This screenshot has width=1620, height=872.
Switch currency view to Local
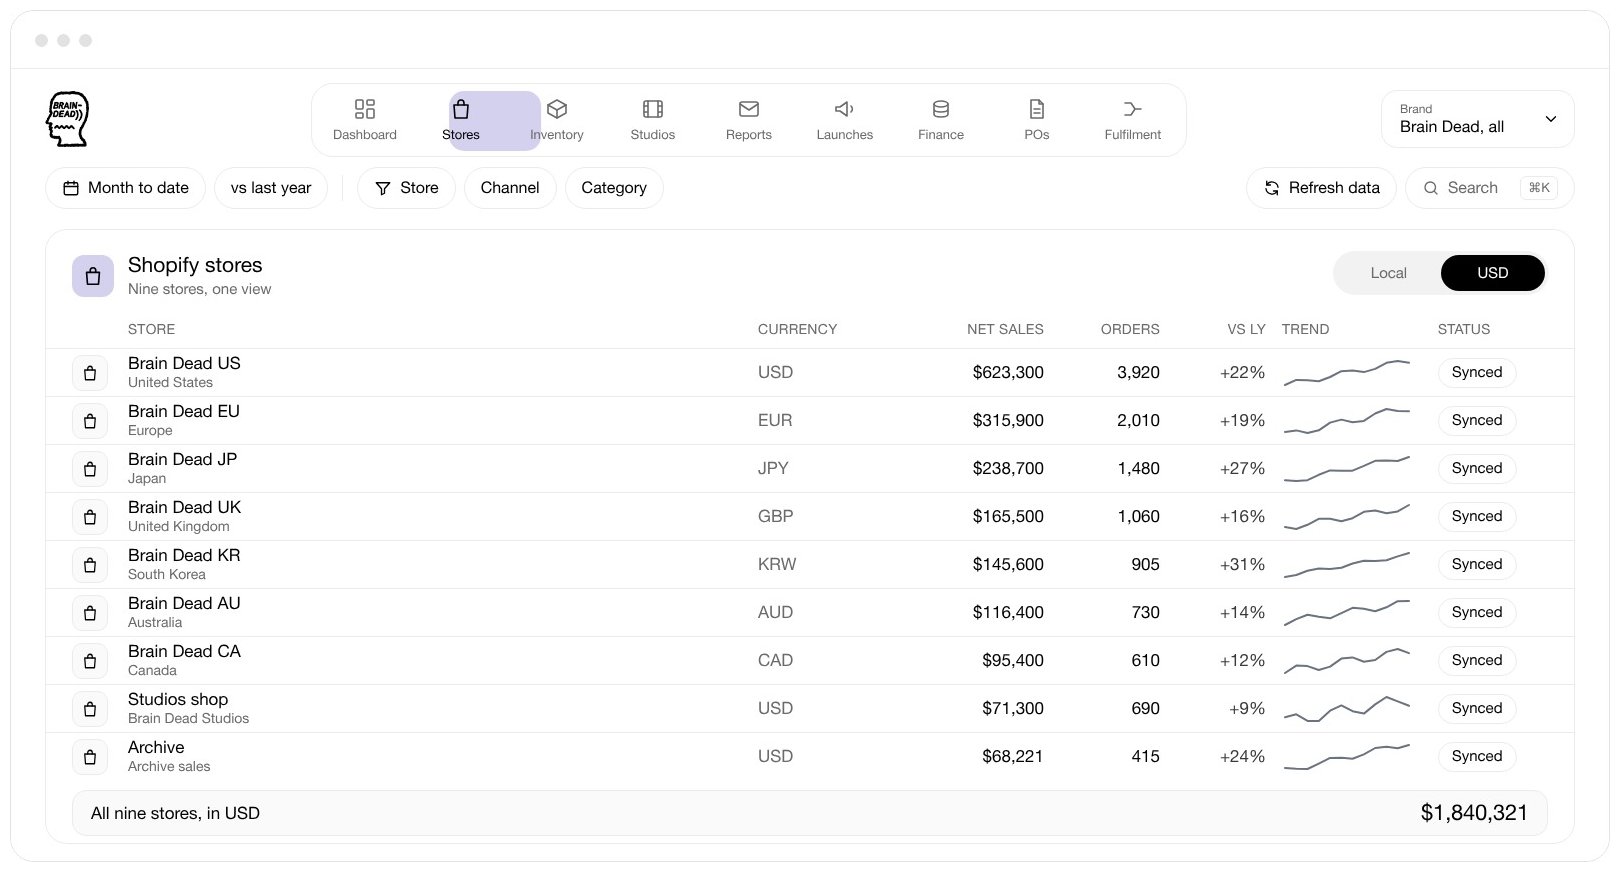[1388, 273]
